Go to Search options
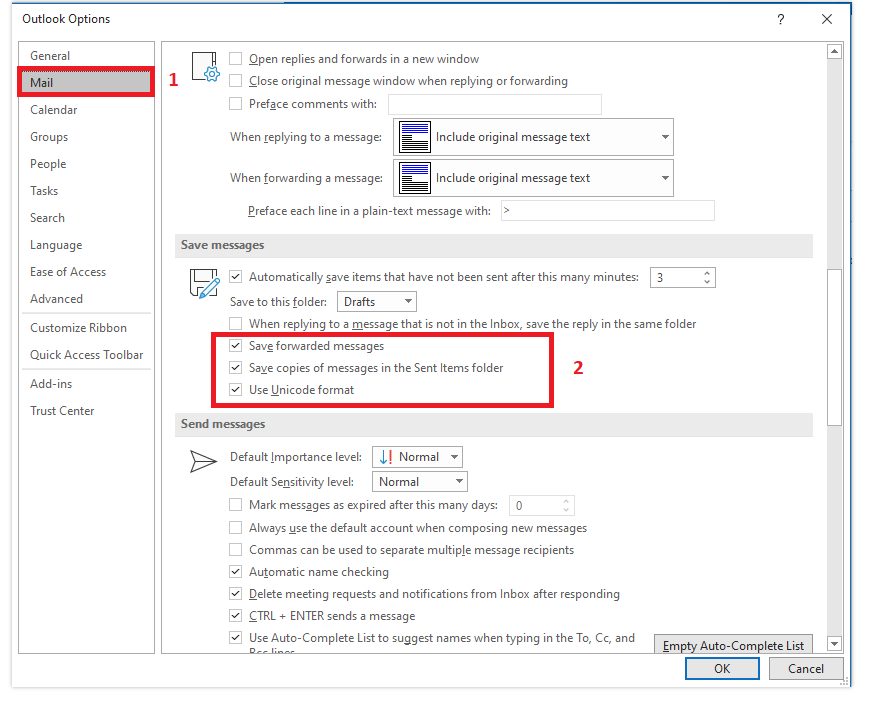Image resolution: width=889 pixels, height=701 pixels. point(86,218)
